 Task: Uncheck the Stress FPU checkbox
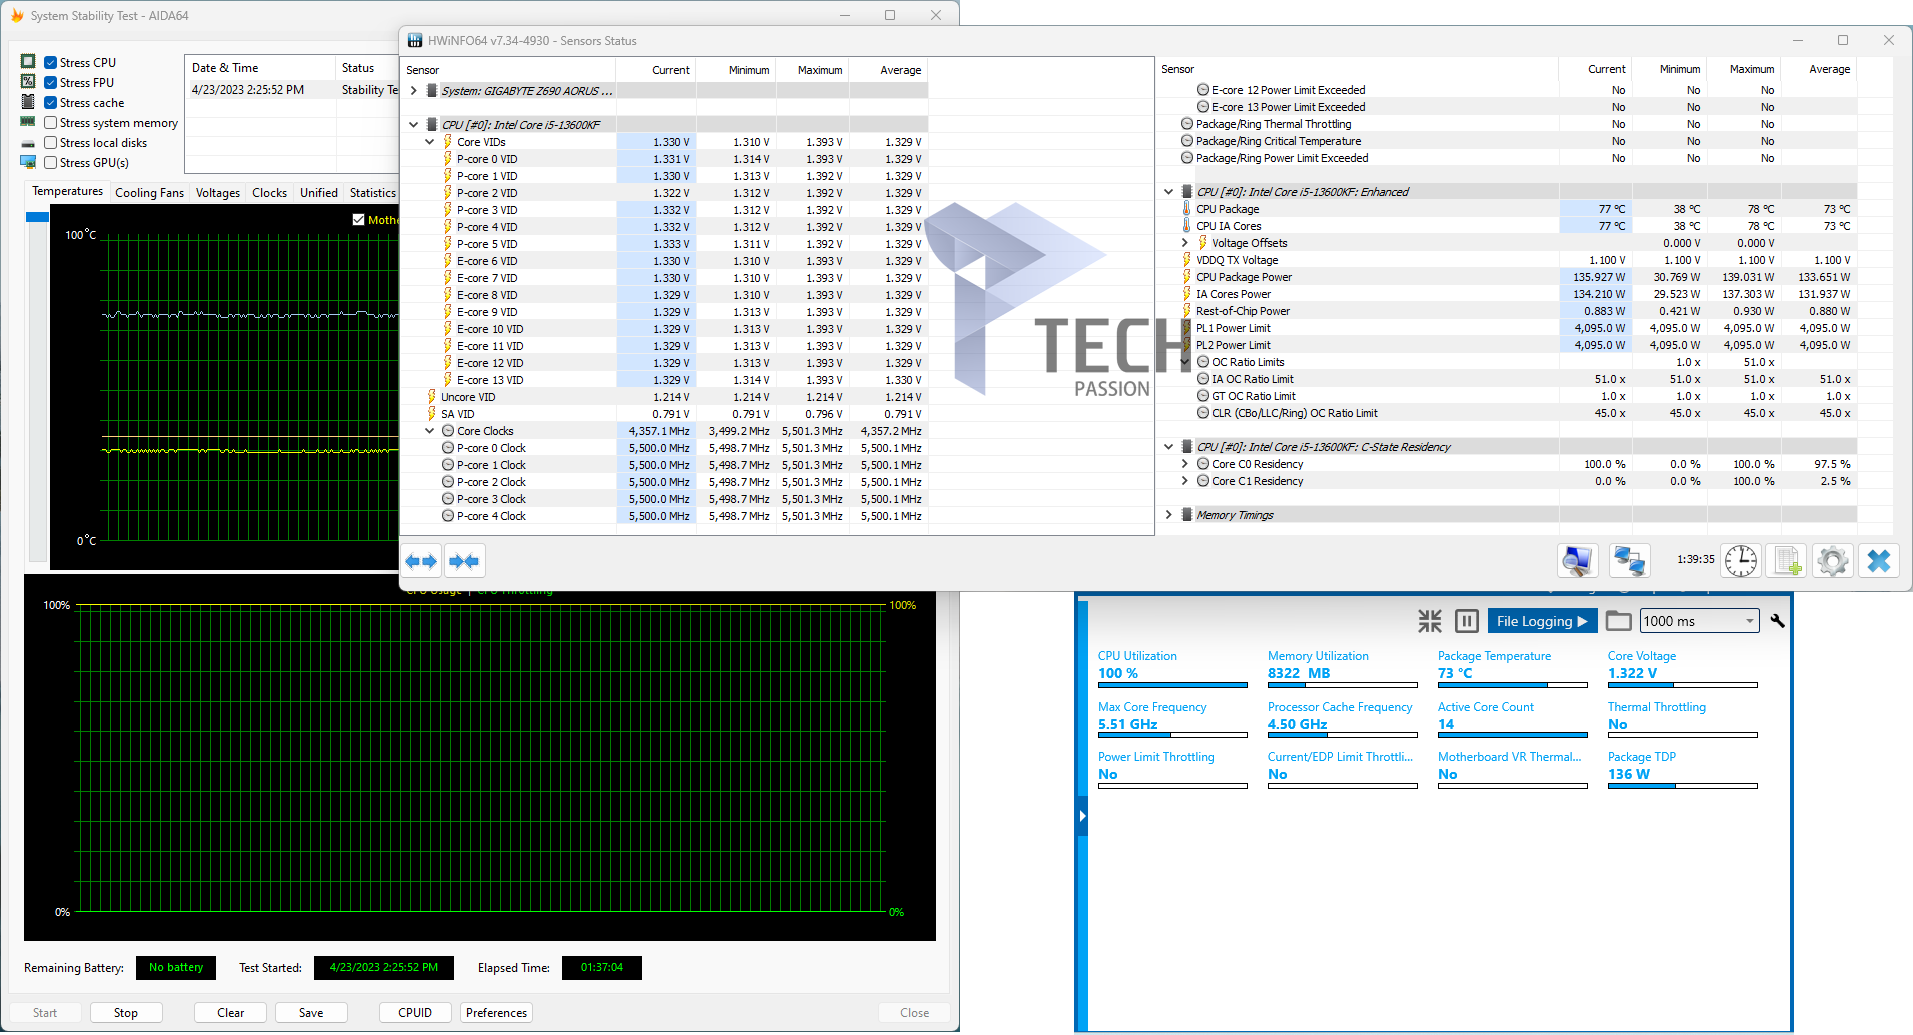[x=51, y=83]
